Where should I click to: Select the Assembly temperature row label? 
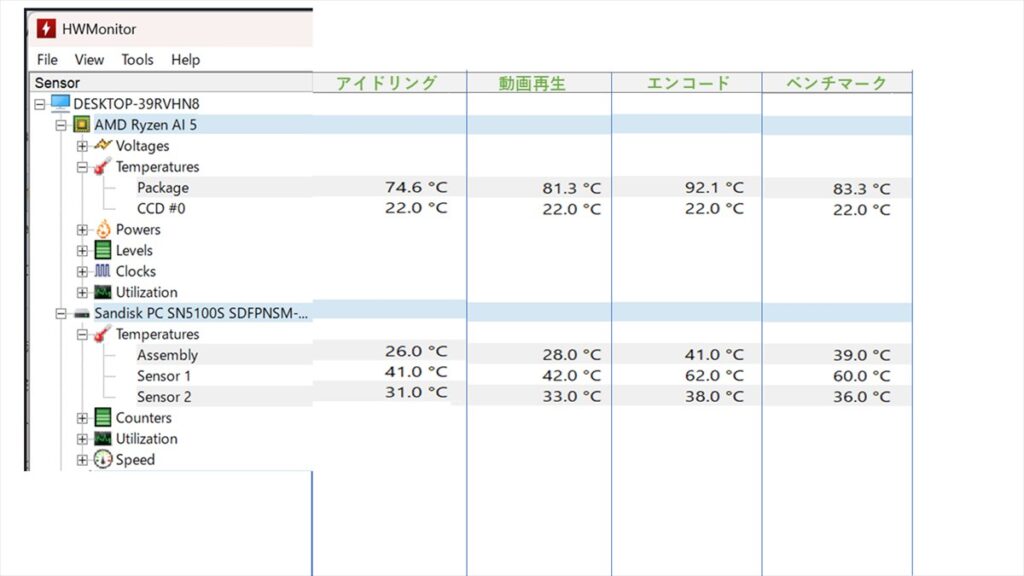point(167,355)
